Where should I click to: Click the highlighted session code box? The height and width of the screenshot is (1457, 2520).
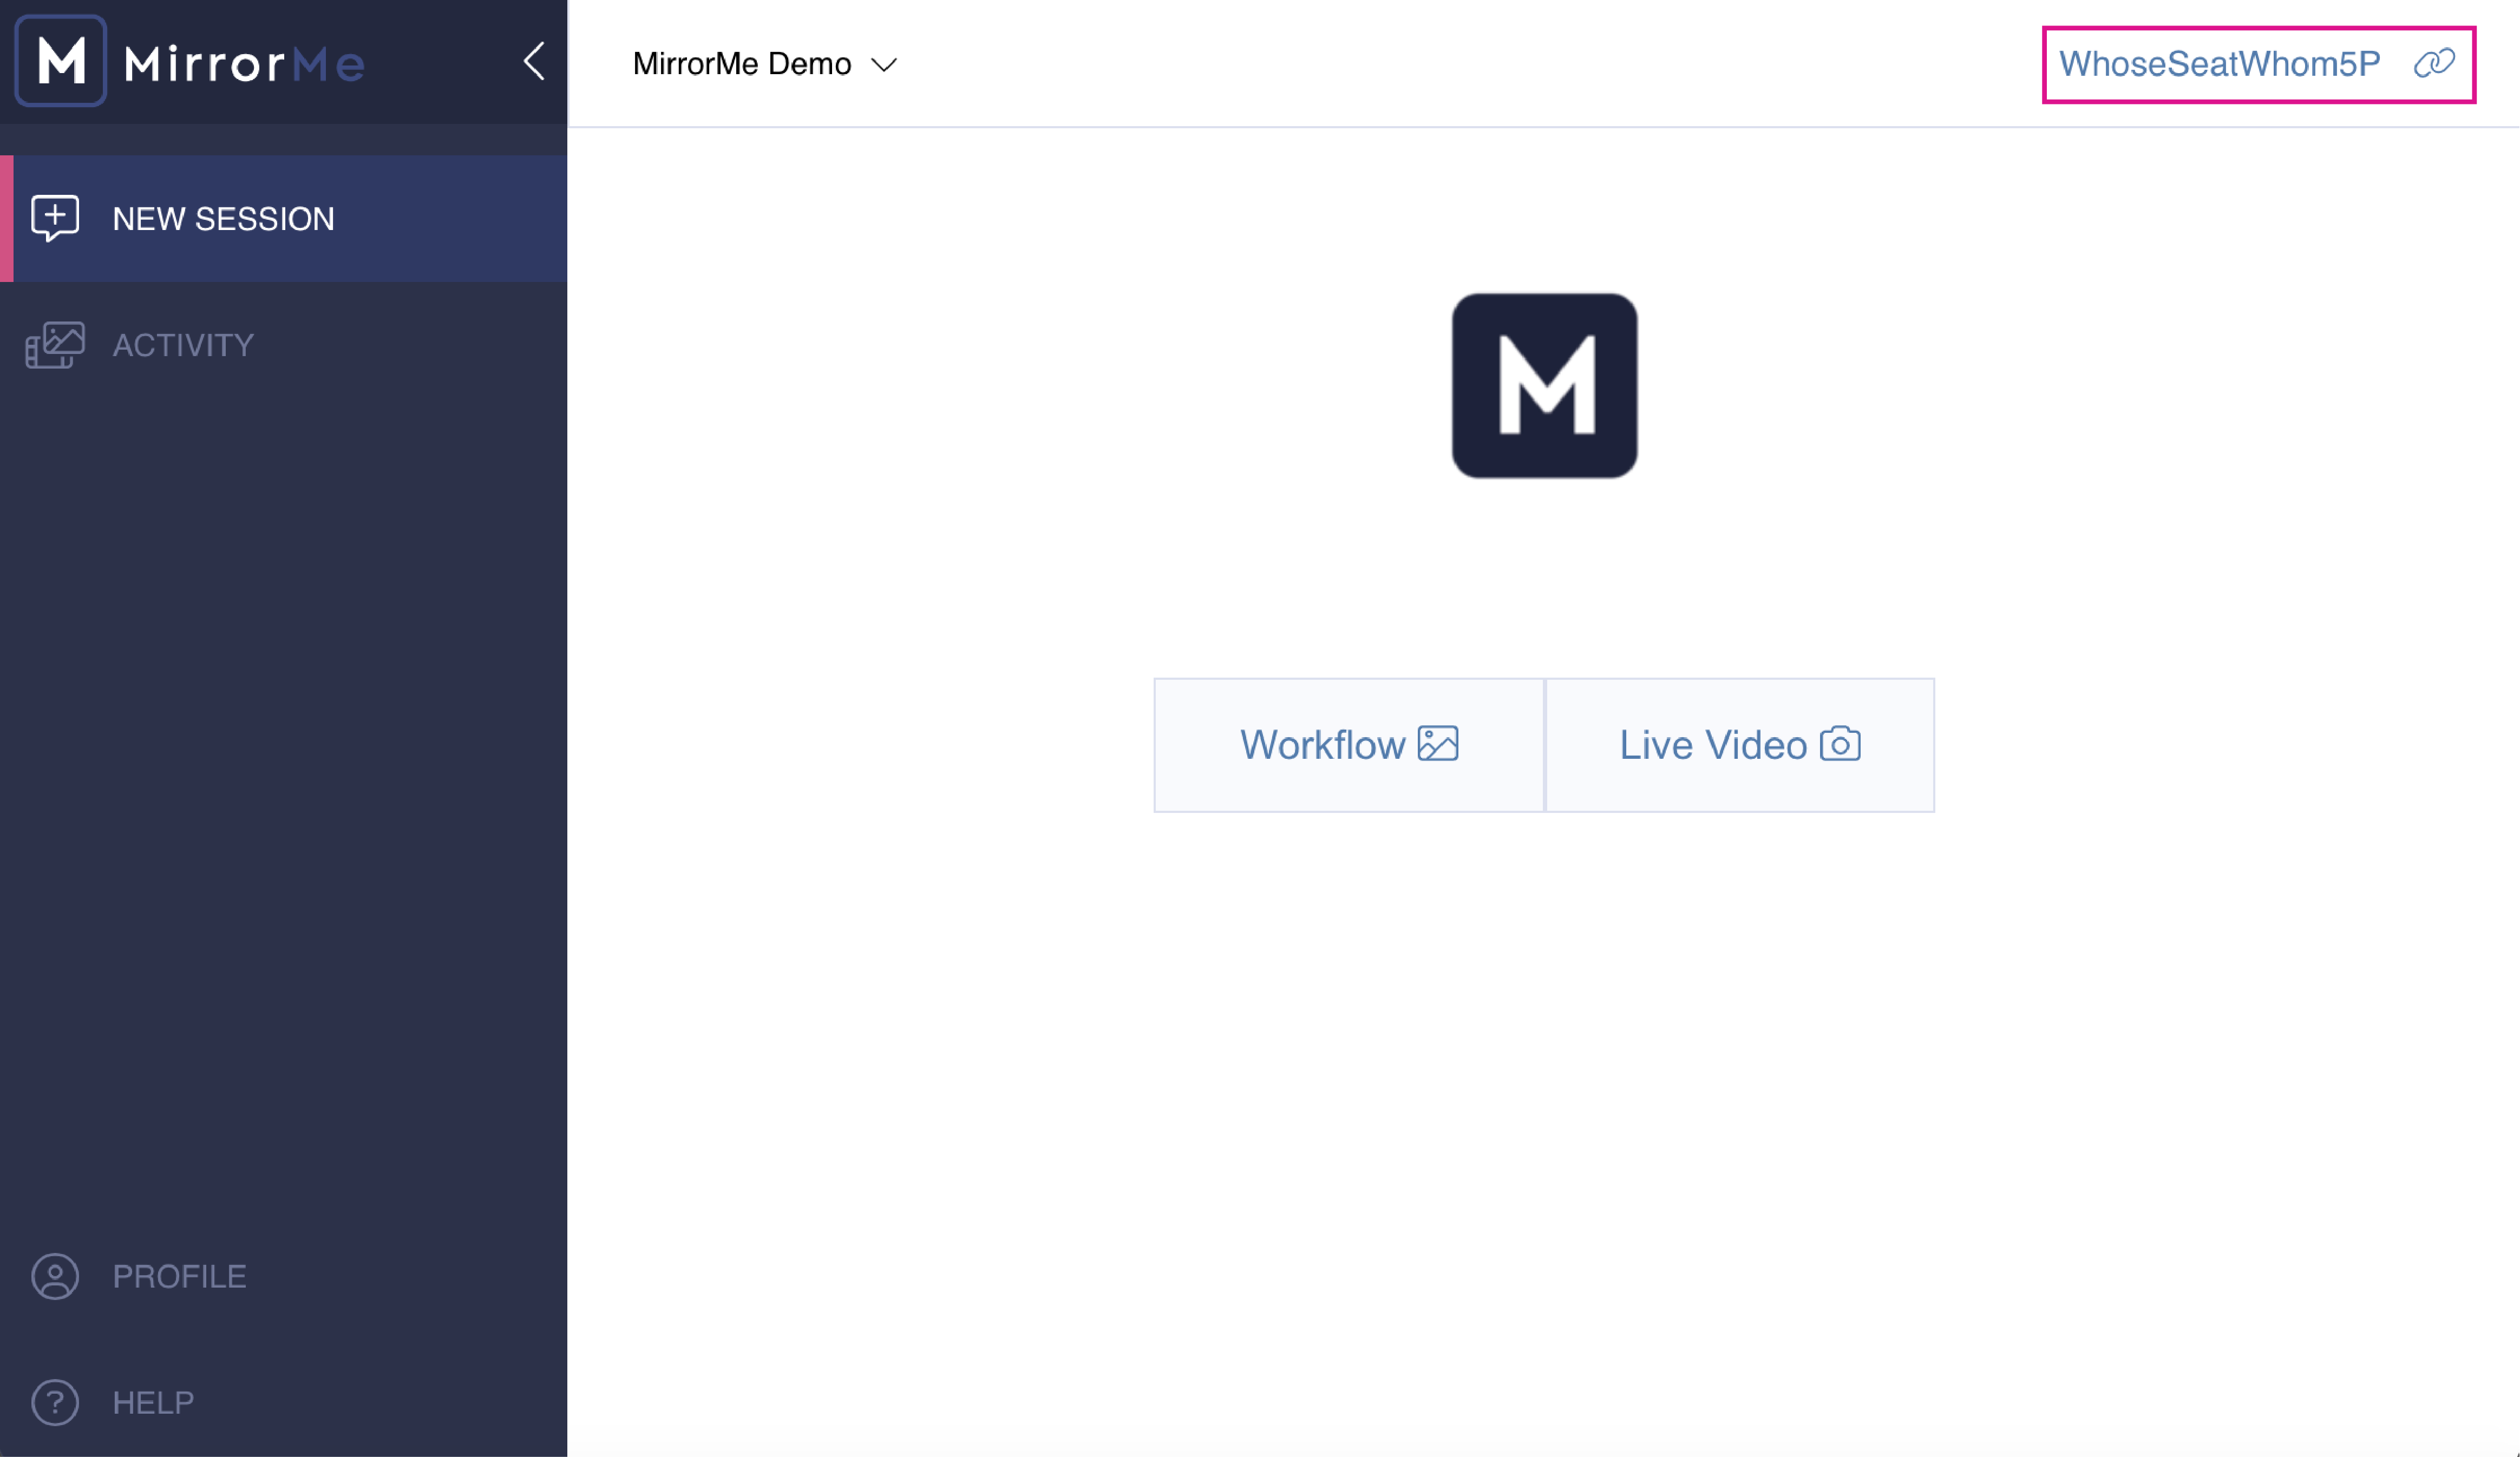pyautogui.click(x=2258, y=64)
